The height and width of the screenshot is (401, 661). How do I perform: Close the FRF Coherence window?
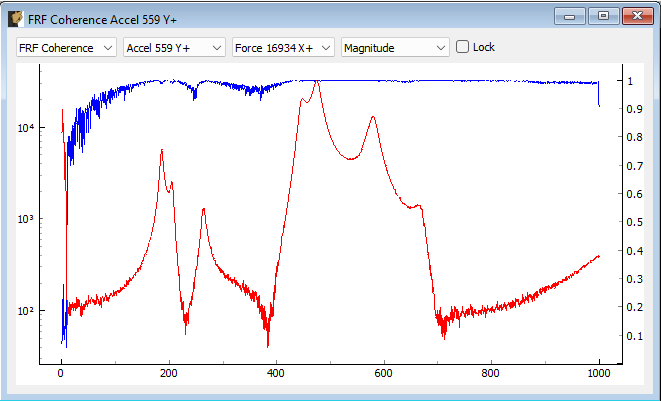point(634,15)
